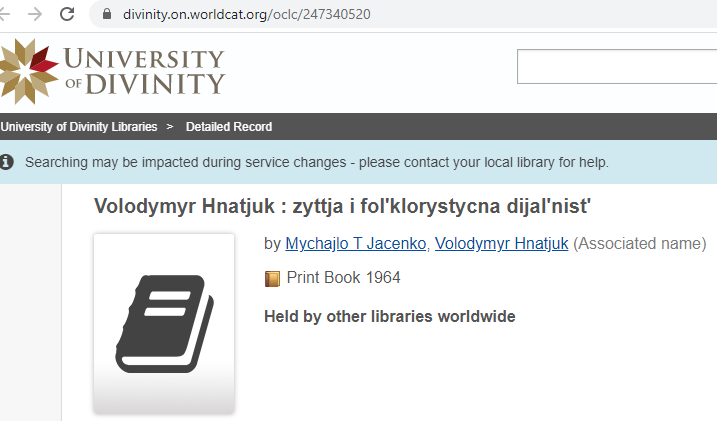Select the Detailed Record breadcrumb

click(229, 127)
